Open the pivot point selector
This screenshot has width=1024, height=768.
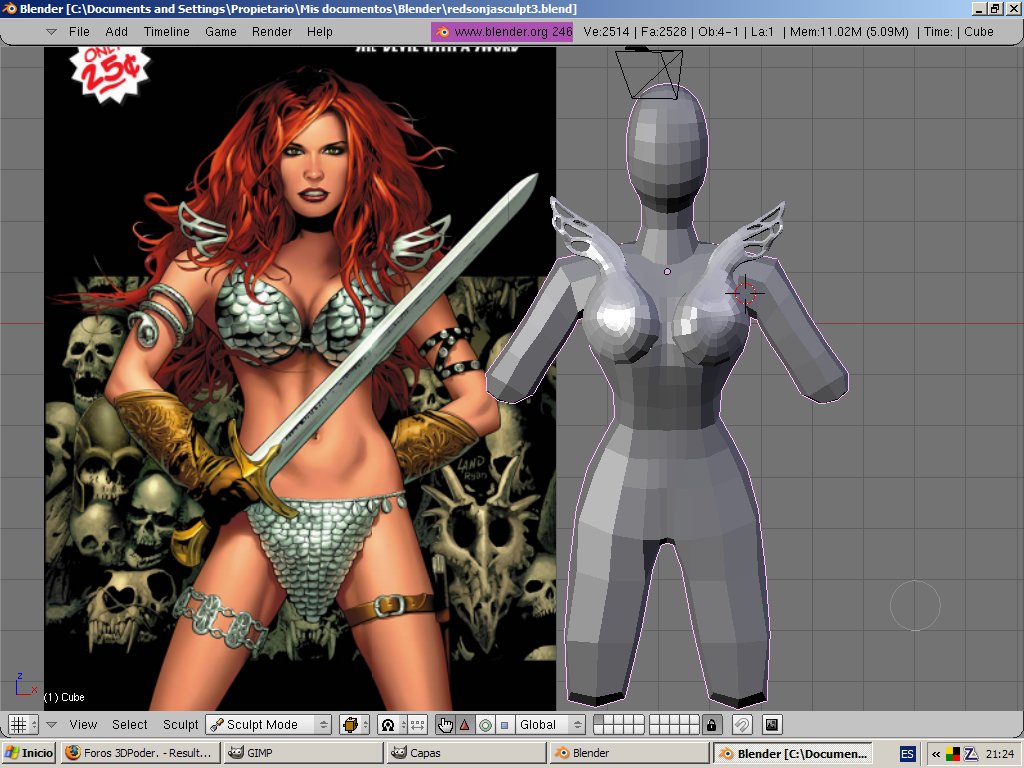point(392,724)
